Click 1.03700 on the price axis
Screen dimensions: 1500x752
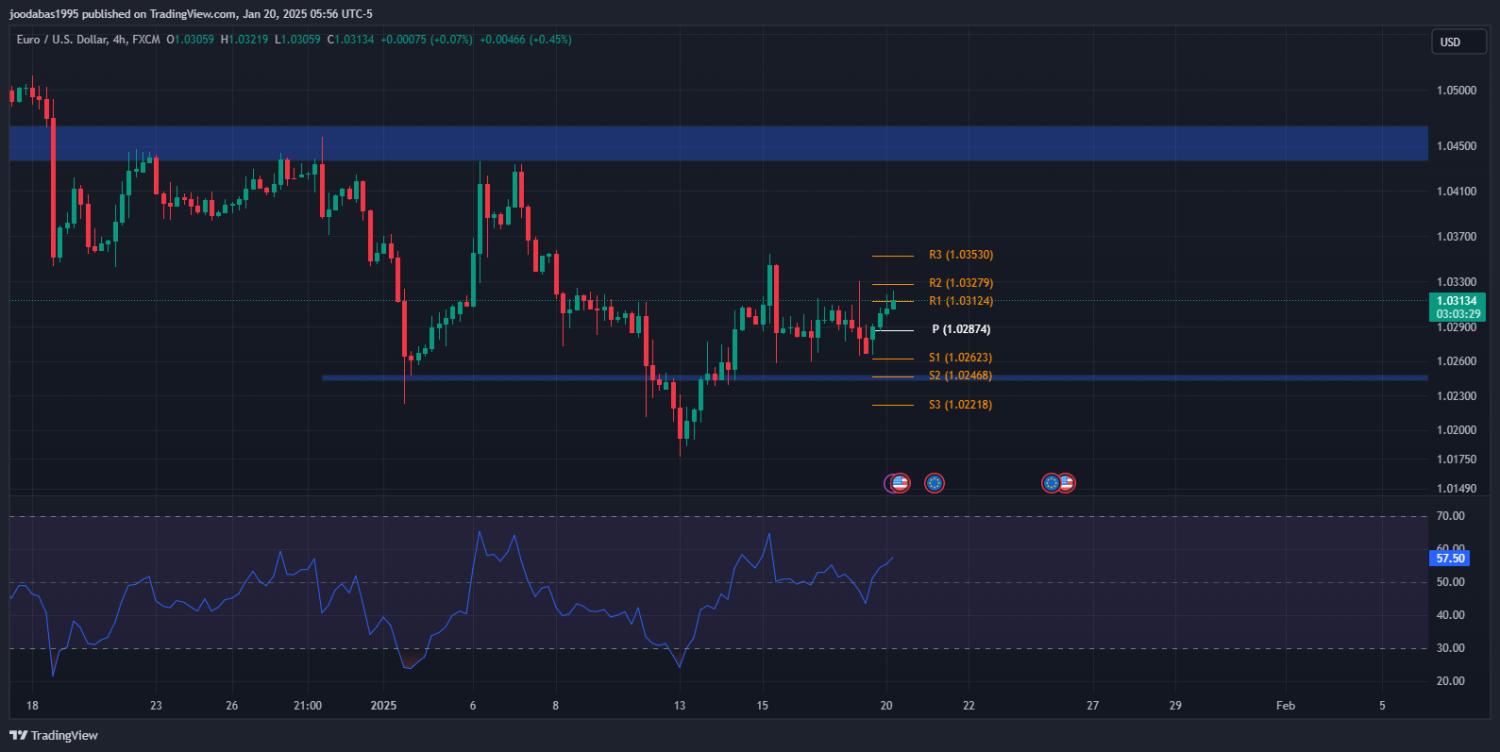1456,237
